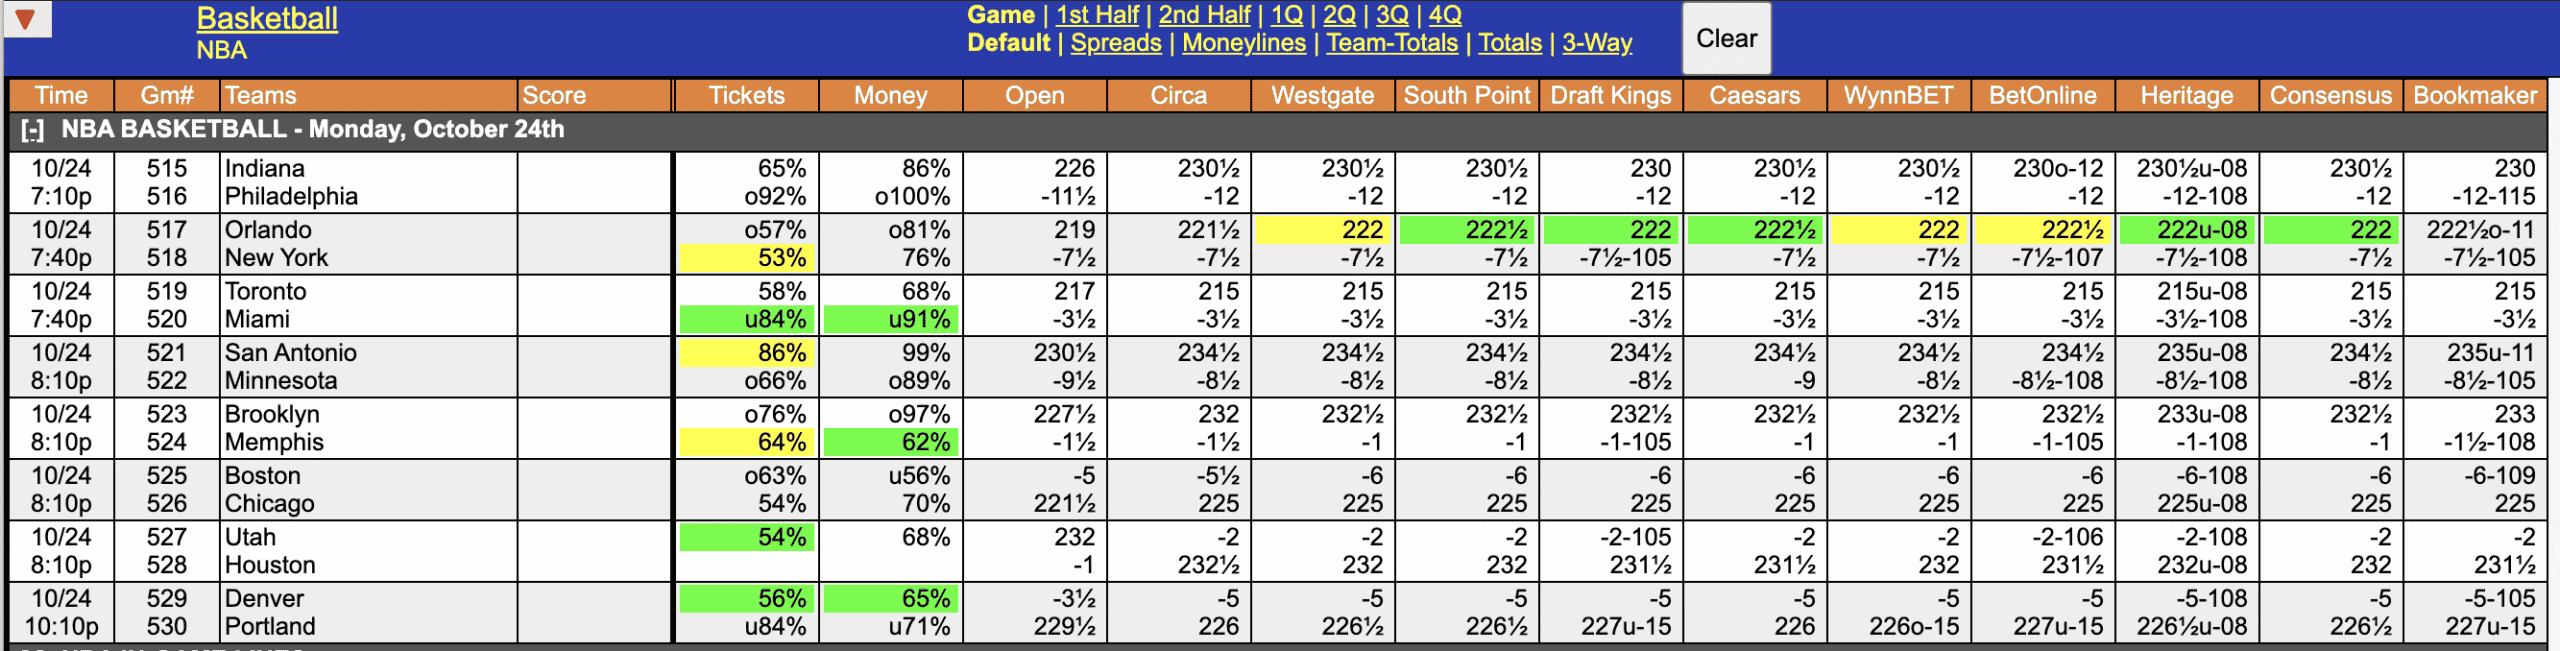2560x651 pixels.
Task: Click the Bookmaker column header
Action: [2475, 95]
